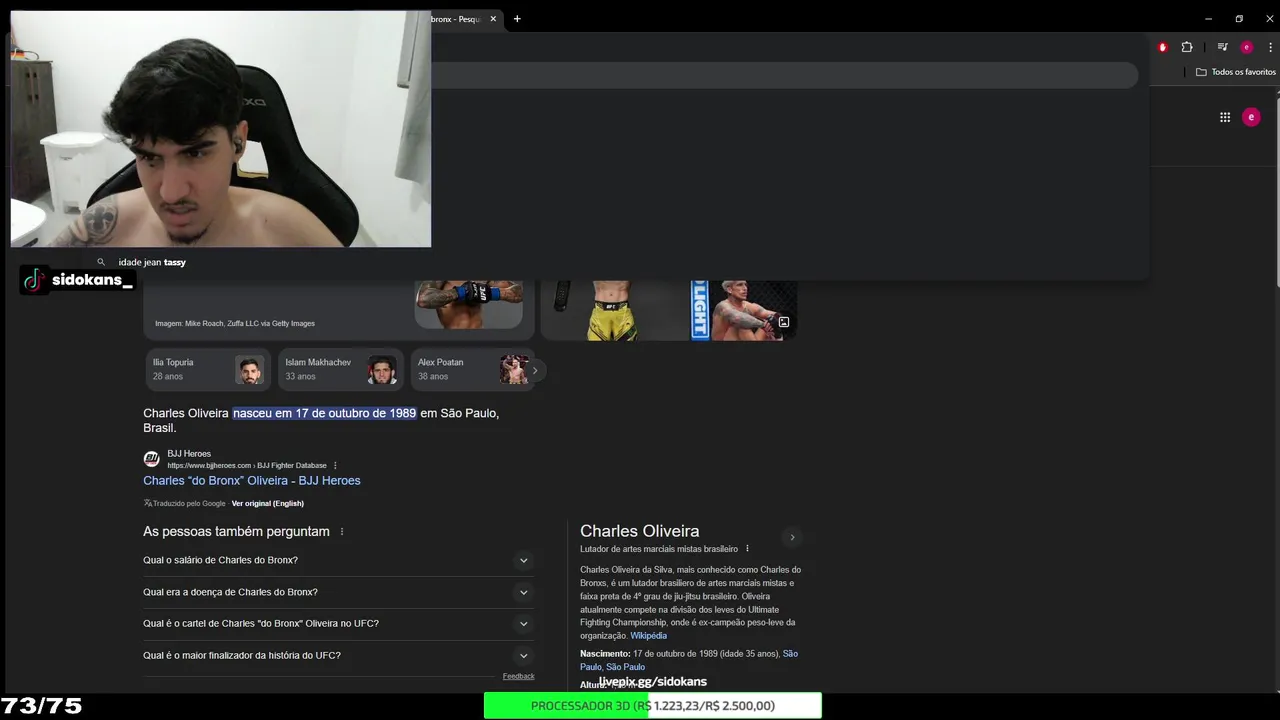Click Ver original (English) link
This screenshot has height=720, width=1280.
pyautogui.click(x=267, y=503)
